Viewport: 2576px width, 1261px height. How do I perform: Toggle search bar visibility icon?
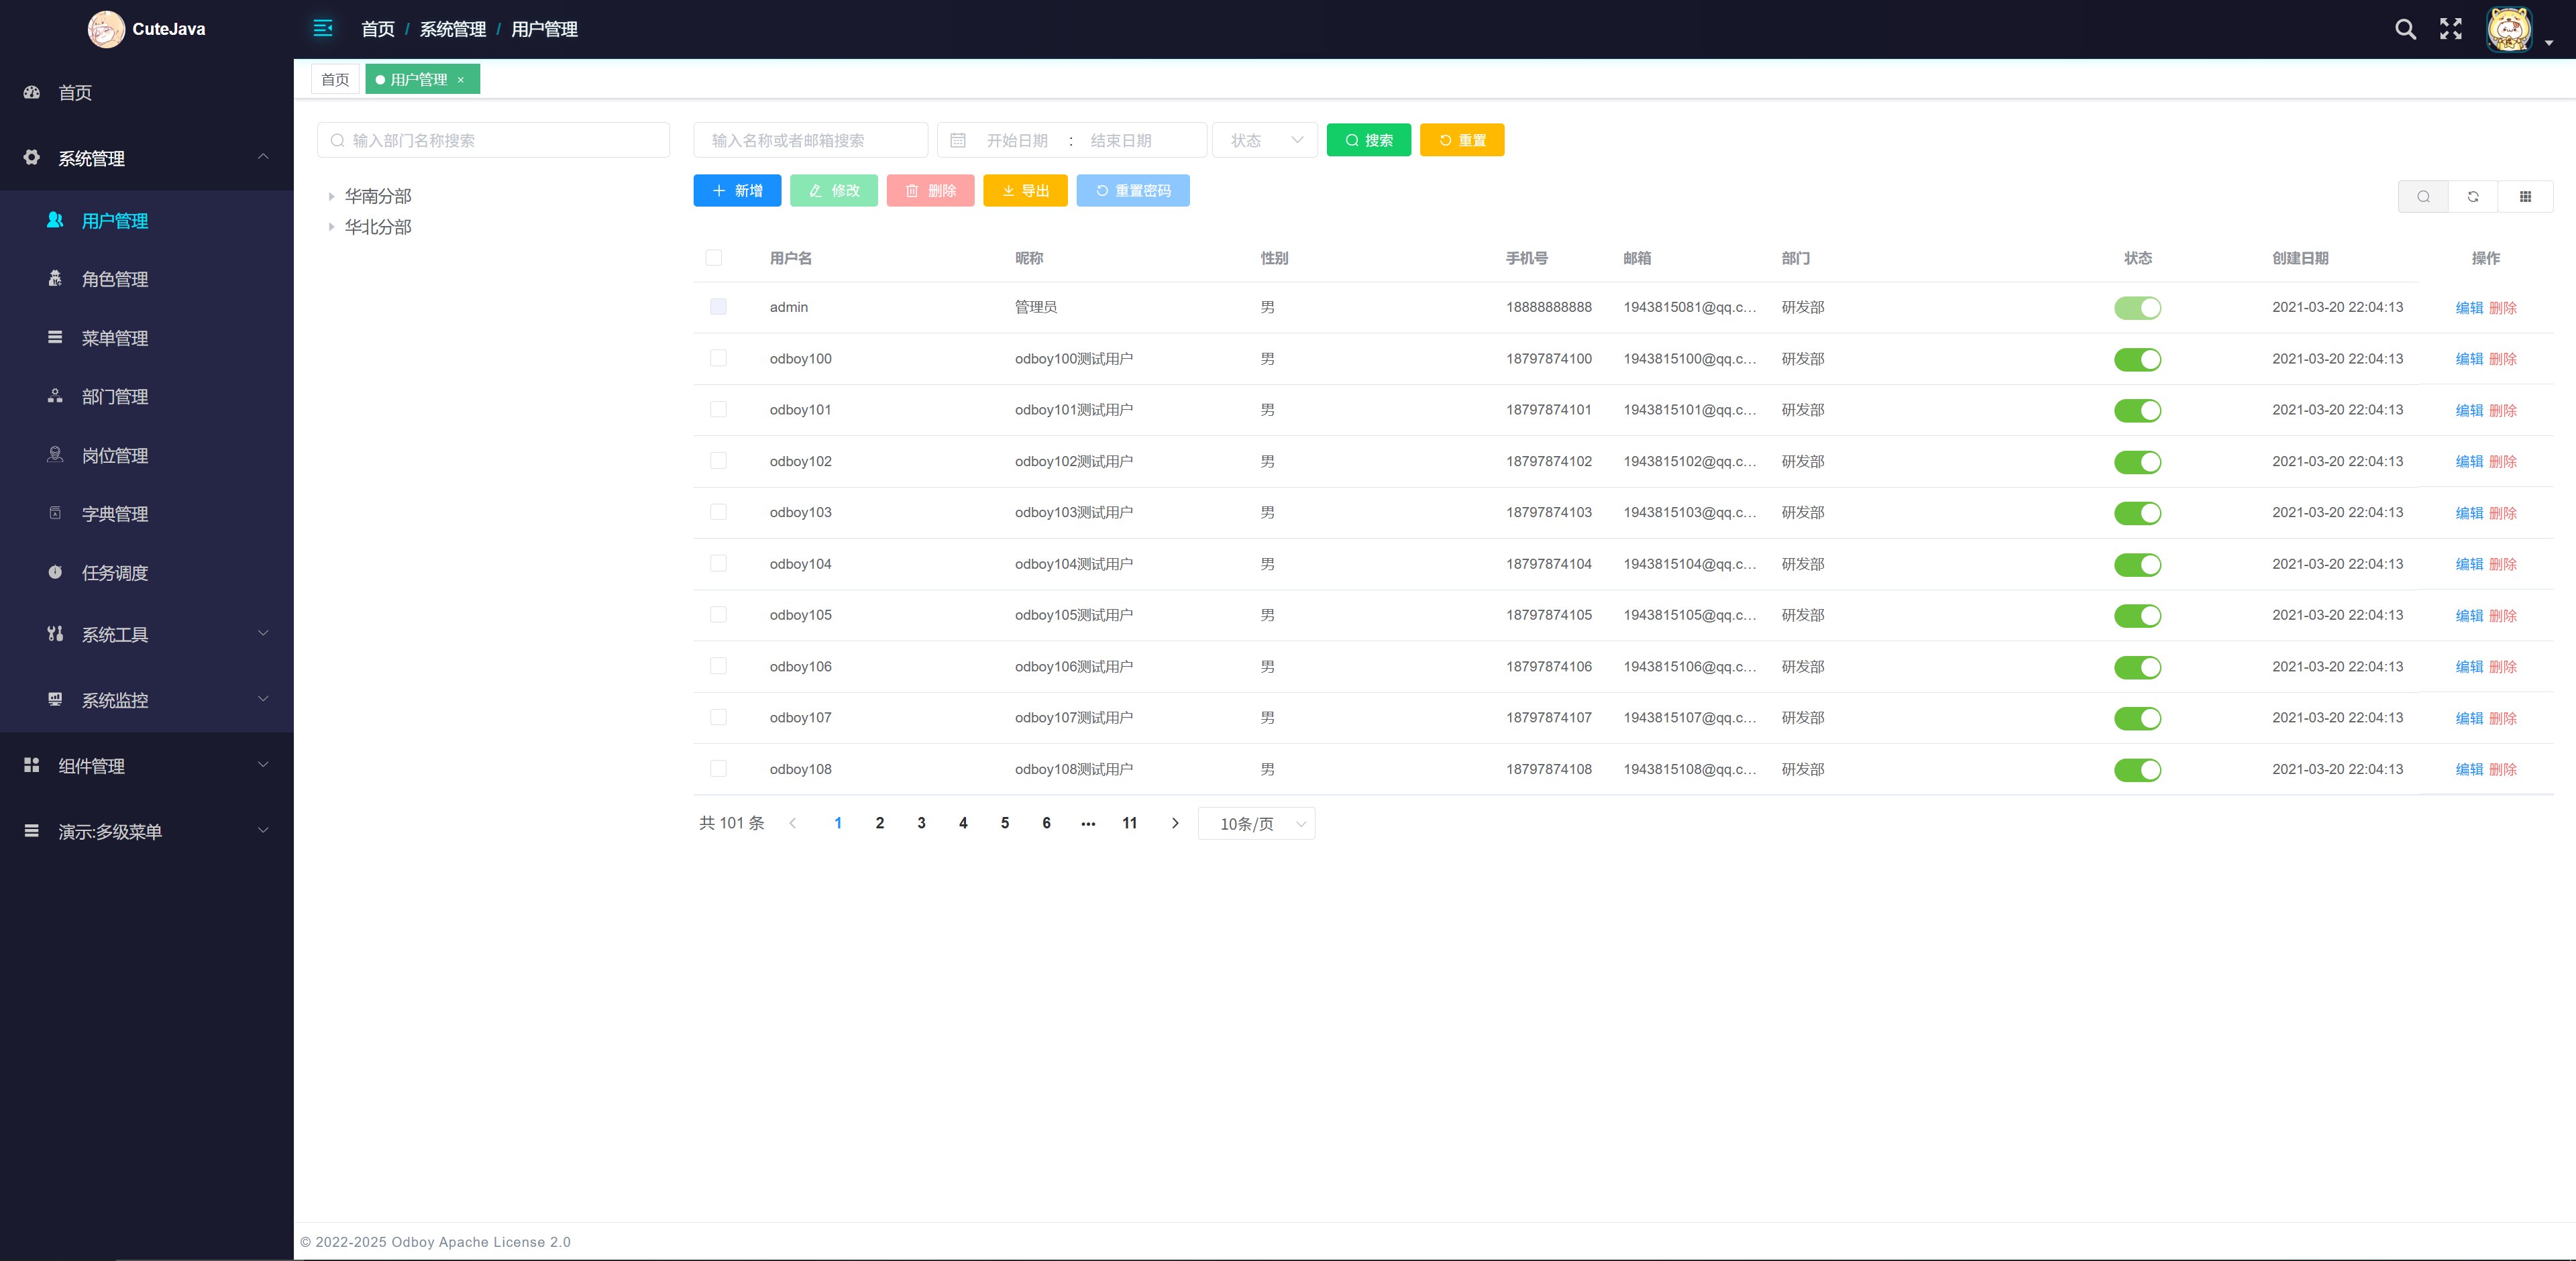2423,196
